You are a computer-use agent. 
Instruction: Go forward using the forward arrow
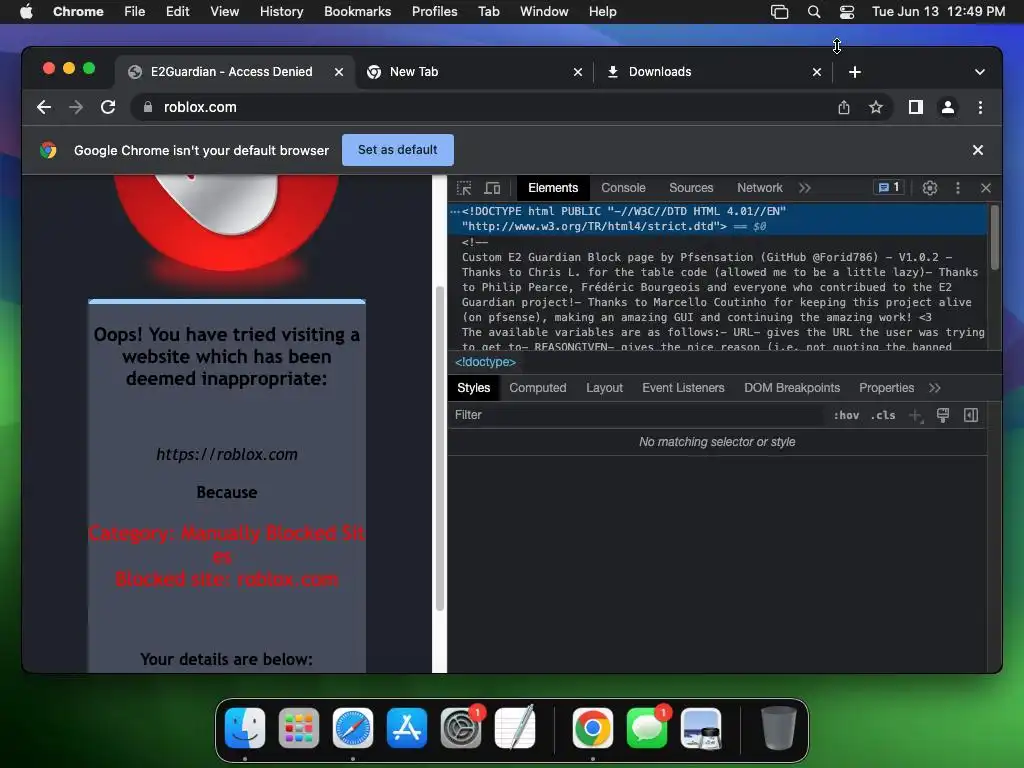pyautogui.click(x=76, y=107)
